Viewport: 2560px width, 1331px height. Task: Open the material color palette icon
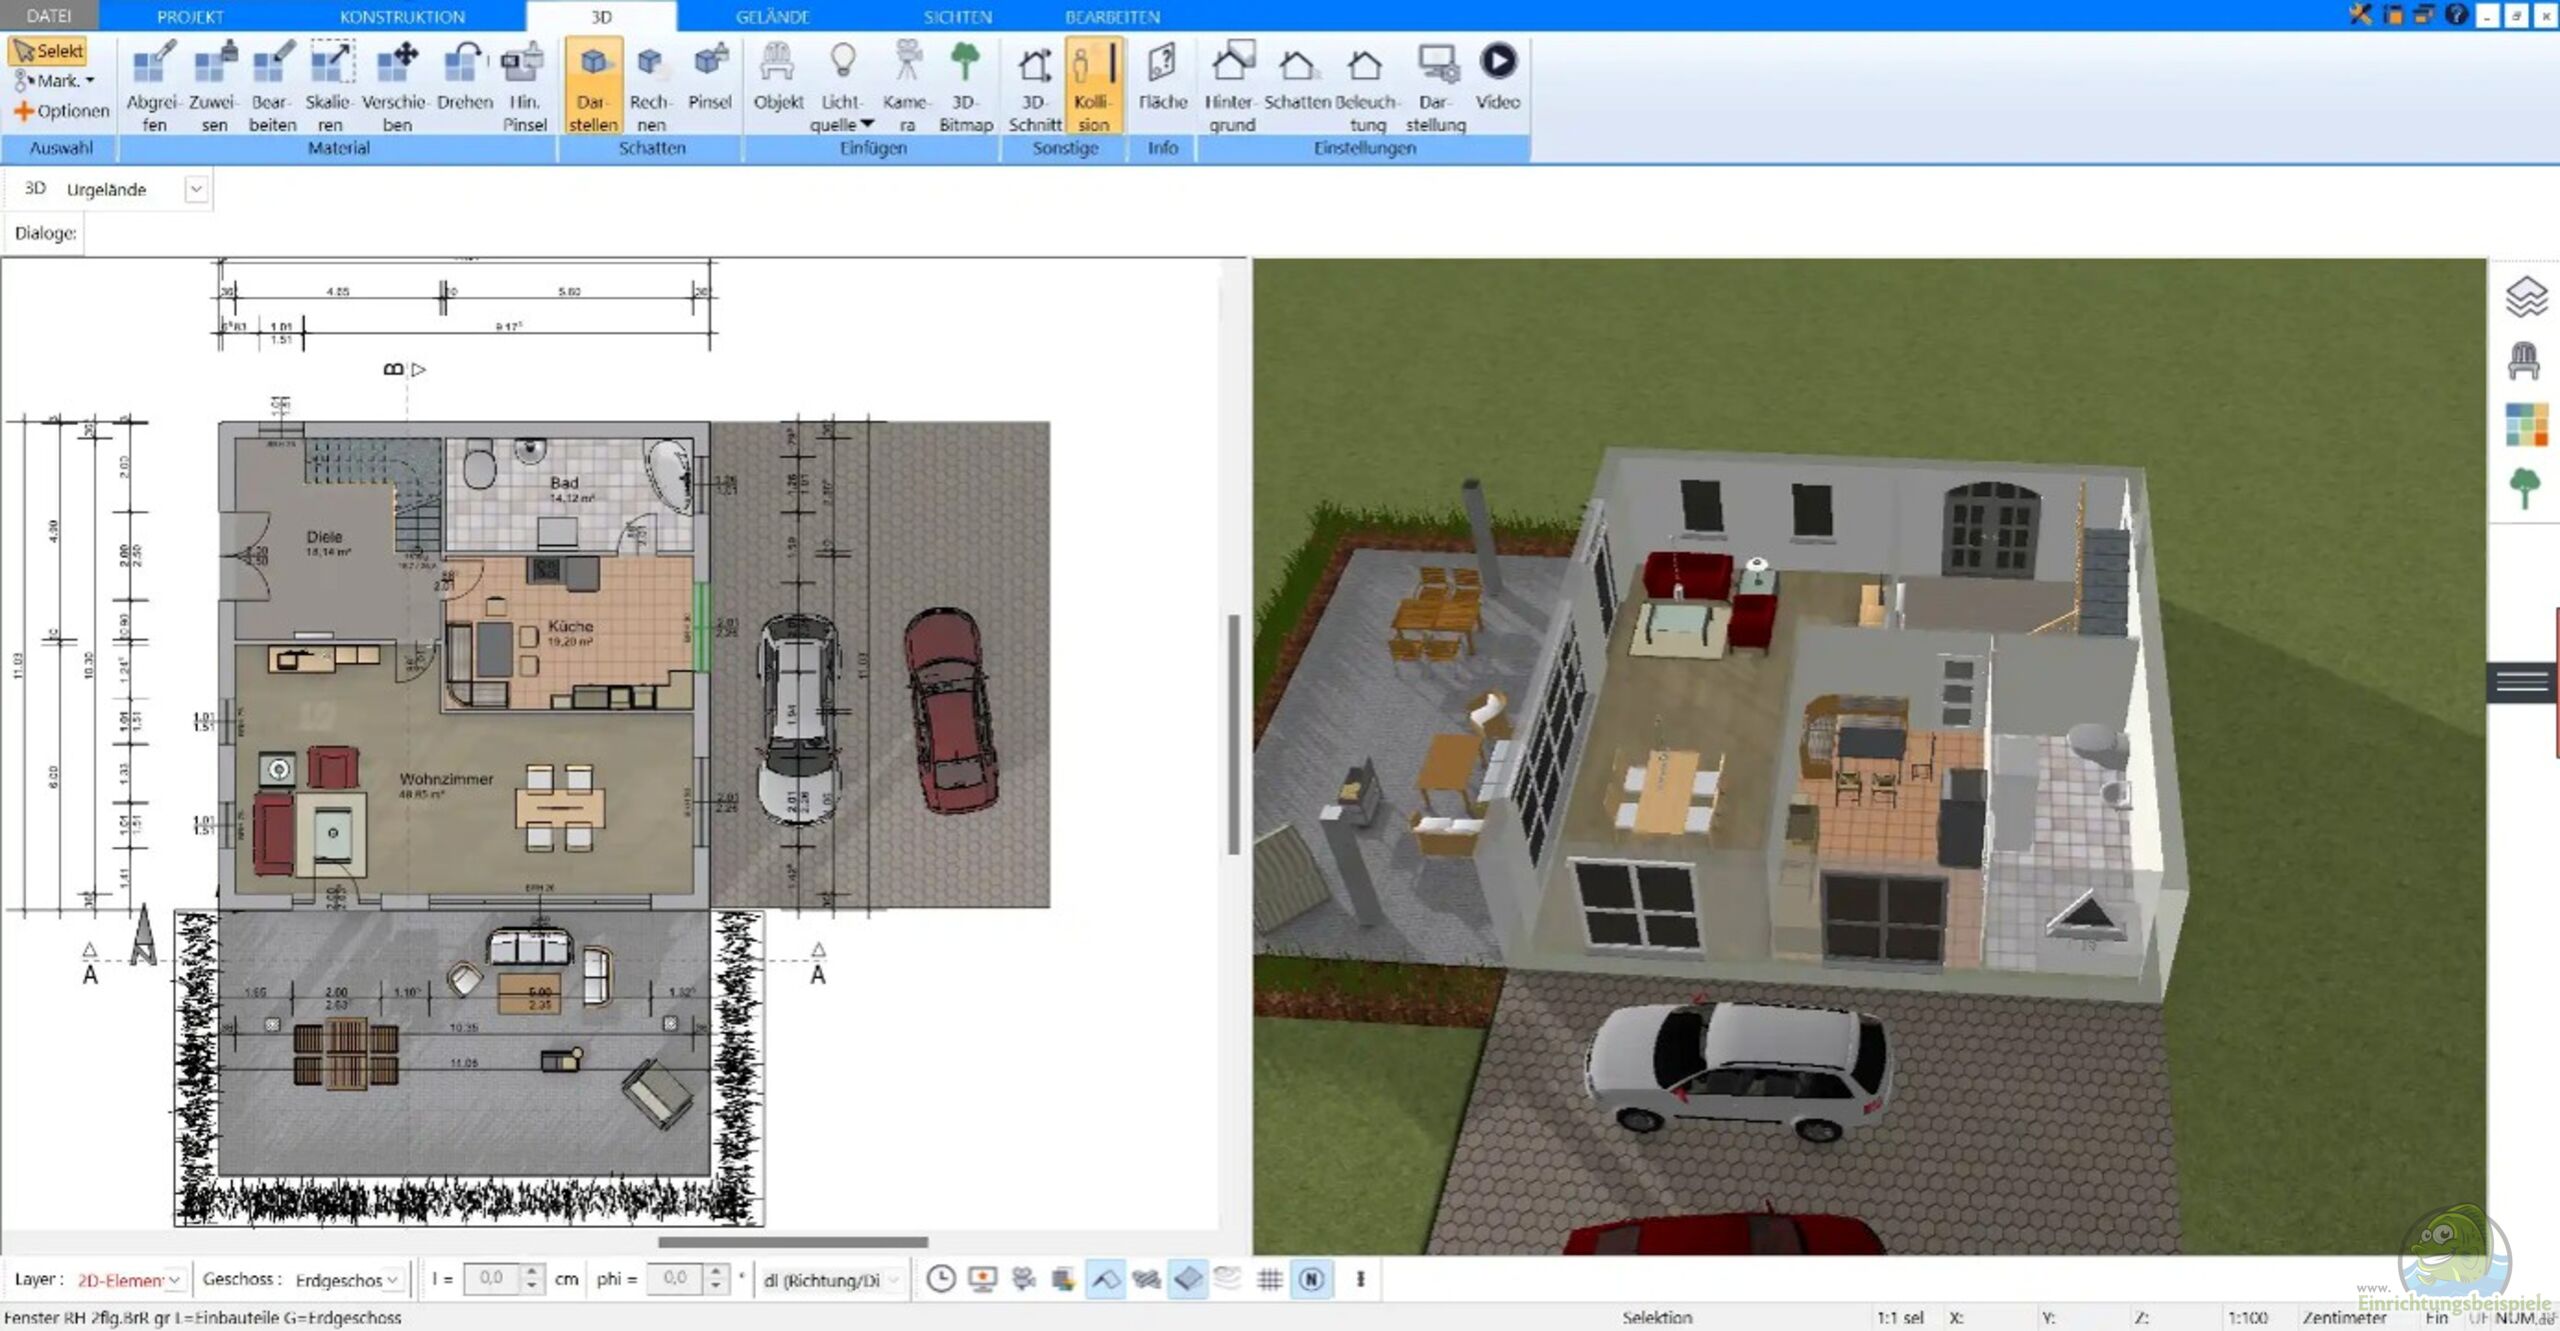(2526, 425)
